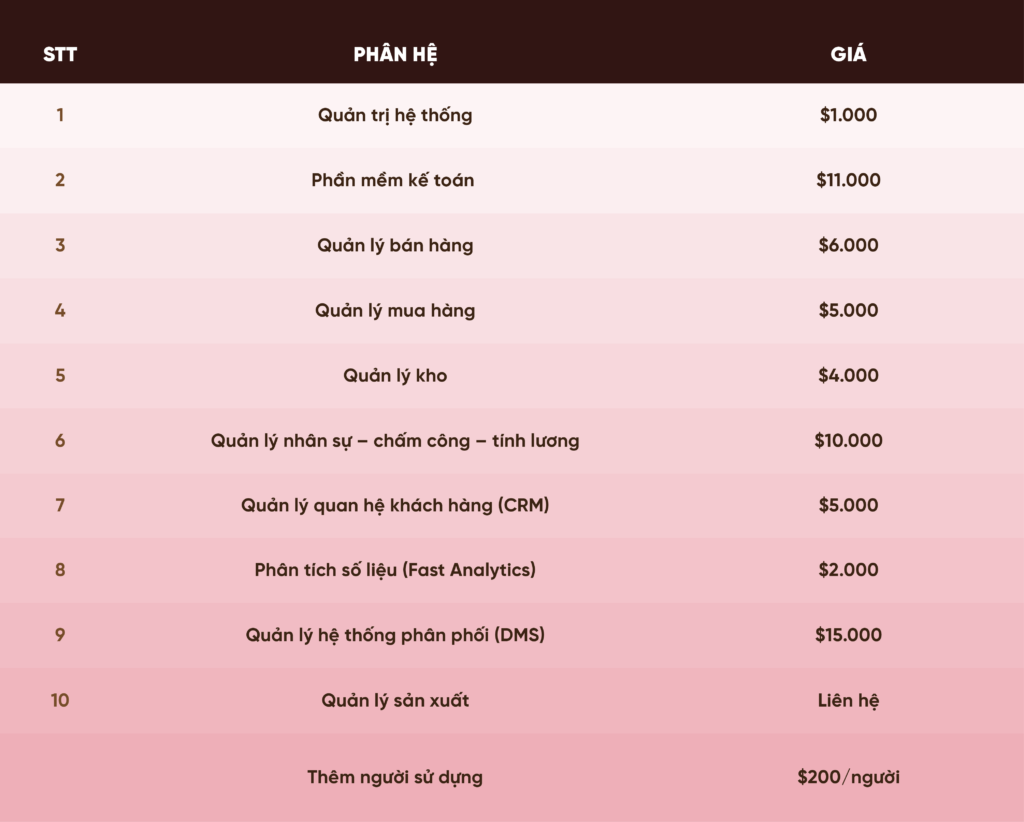The height and width of the screenshot is (822, 1024).
Task: Select Phần mềm kế toán module
Action: [392, 180]
